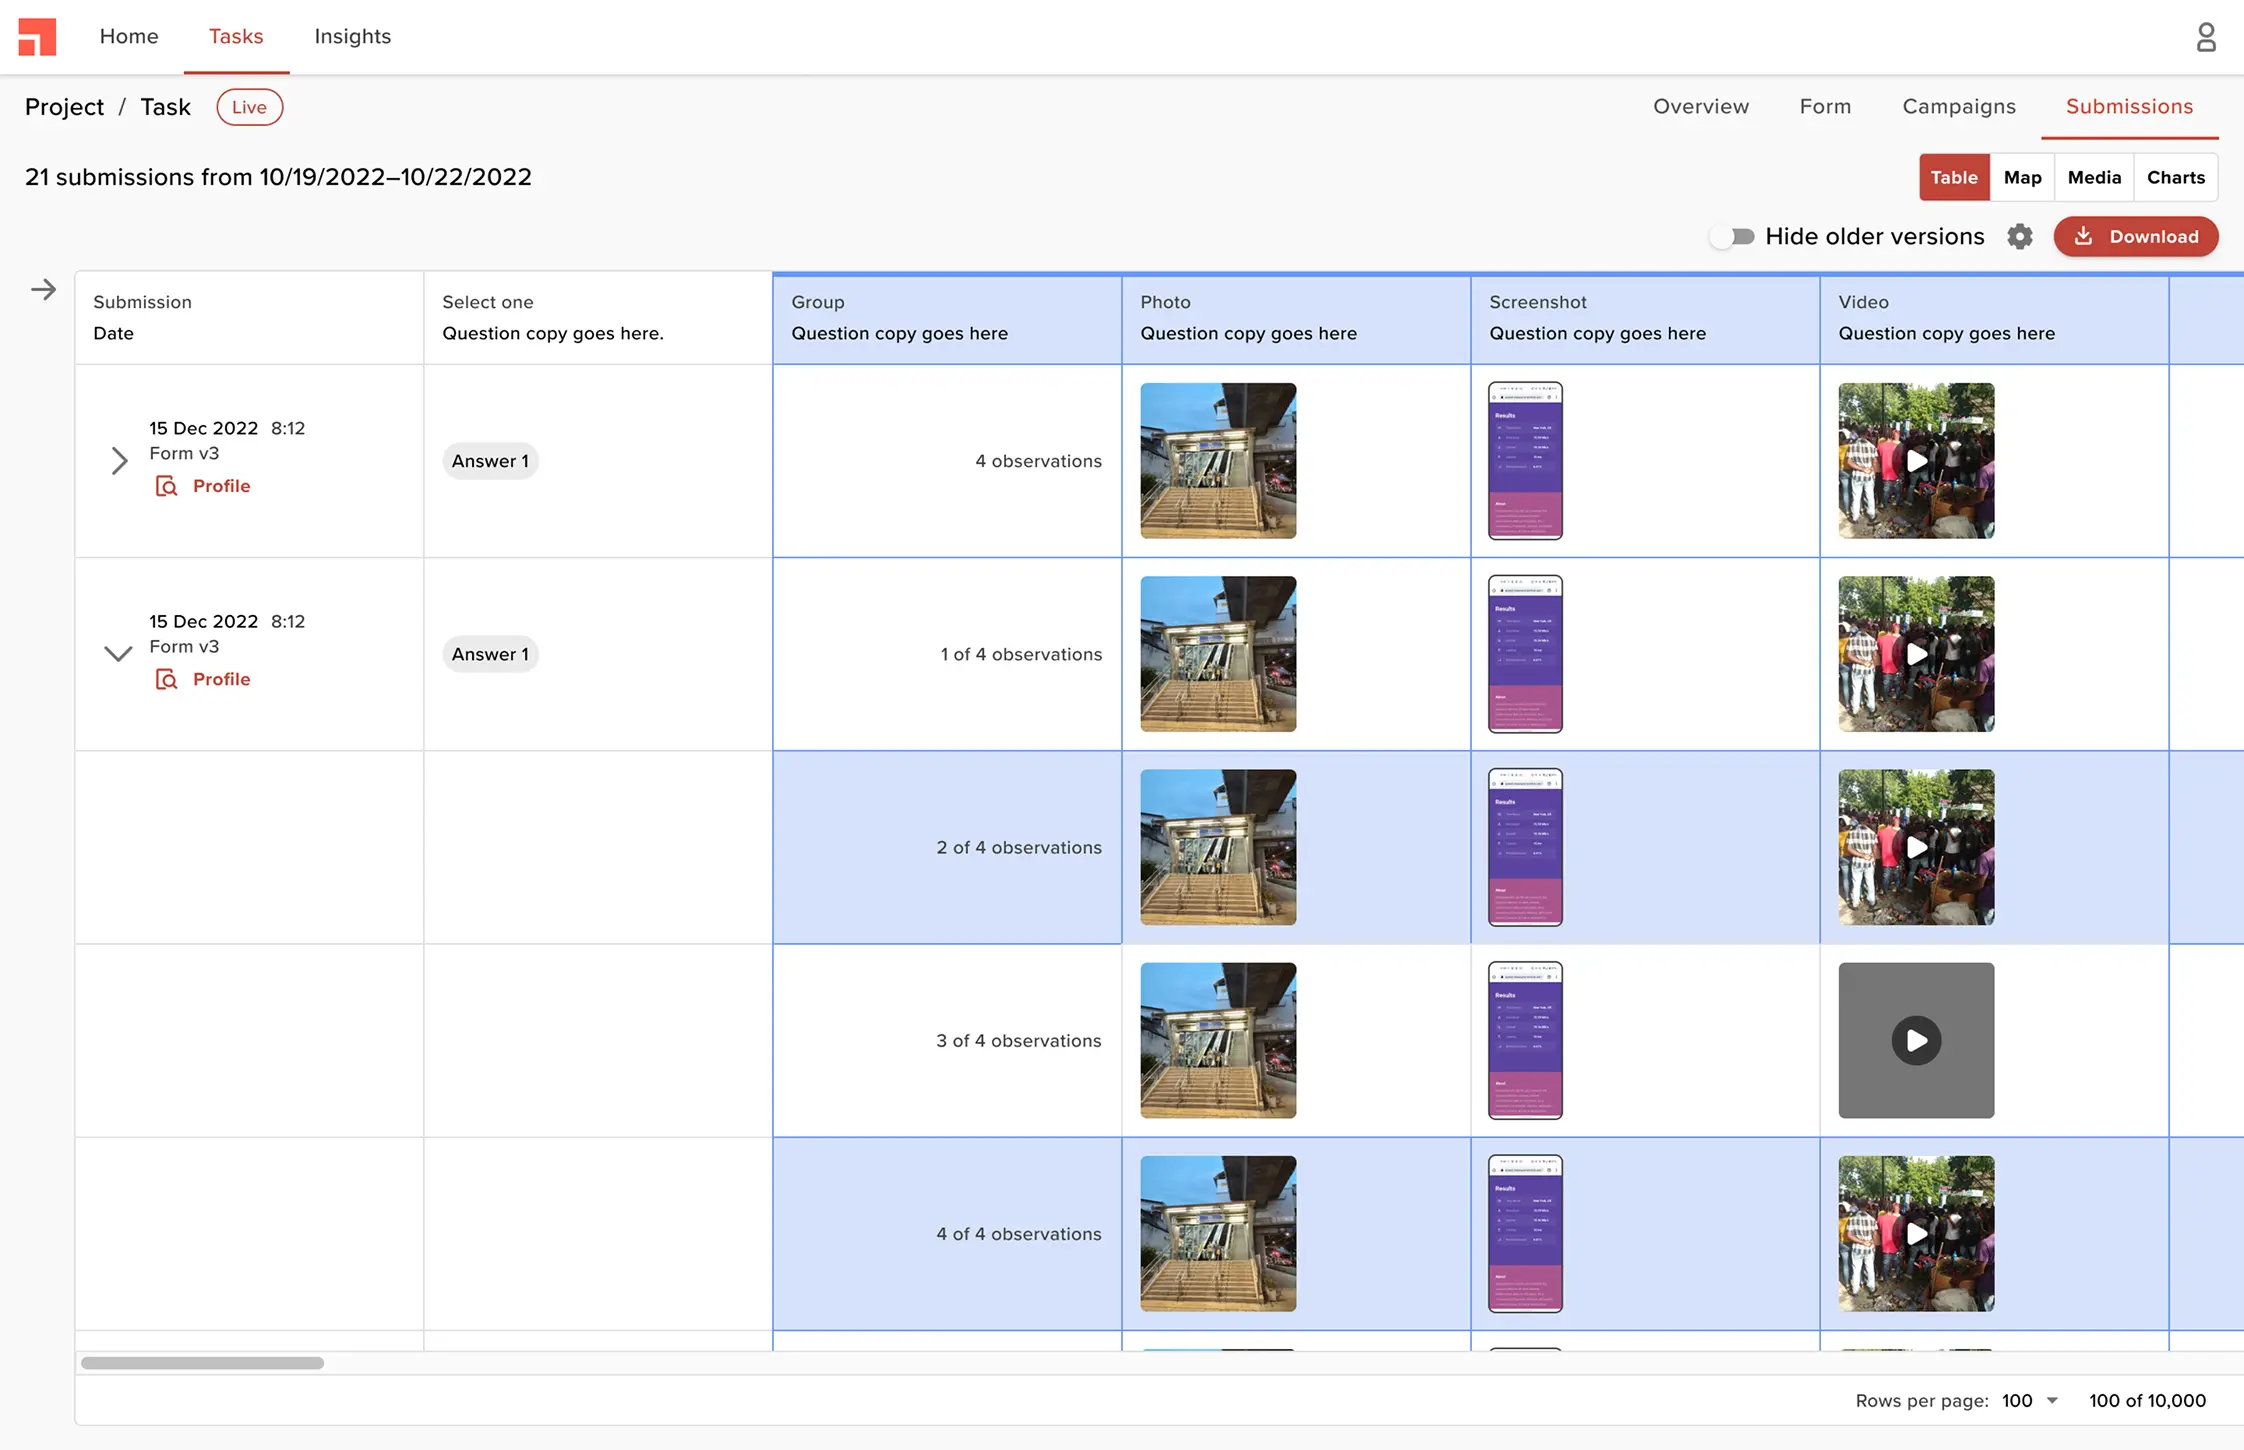
Task: Open the Rows per page dropdown
Action: coord(2030,1400)
